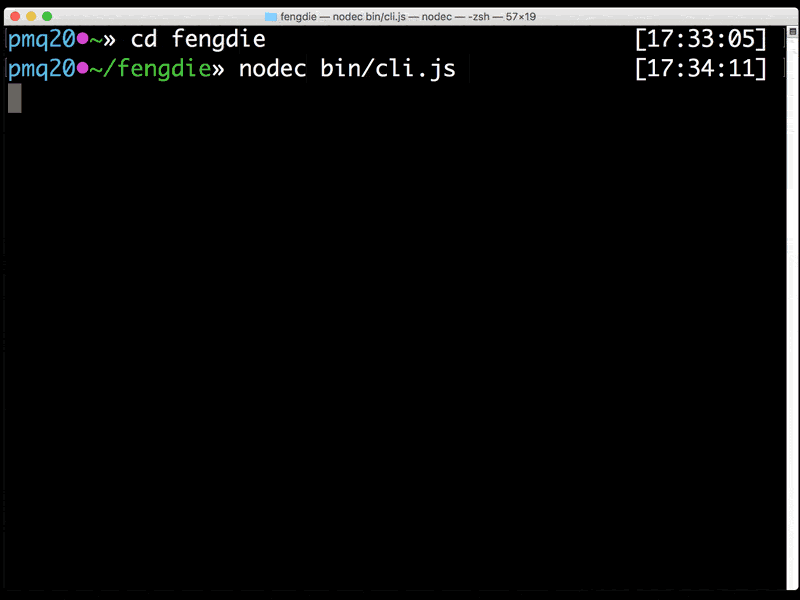Click the "bin/cli.js" argument text

coord(388,68)
